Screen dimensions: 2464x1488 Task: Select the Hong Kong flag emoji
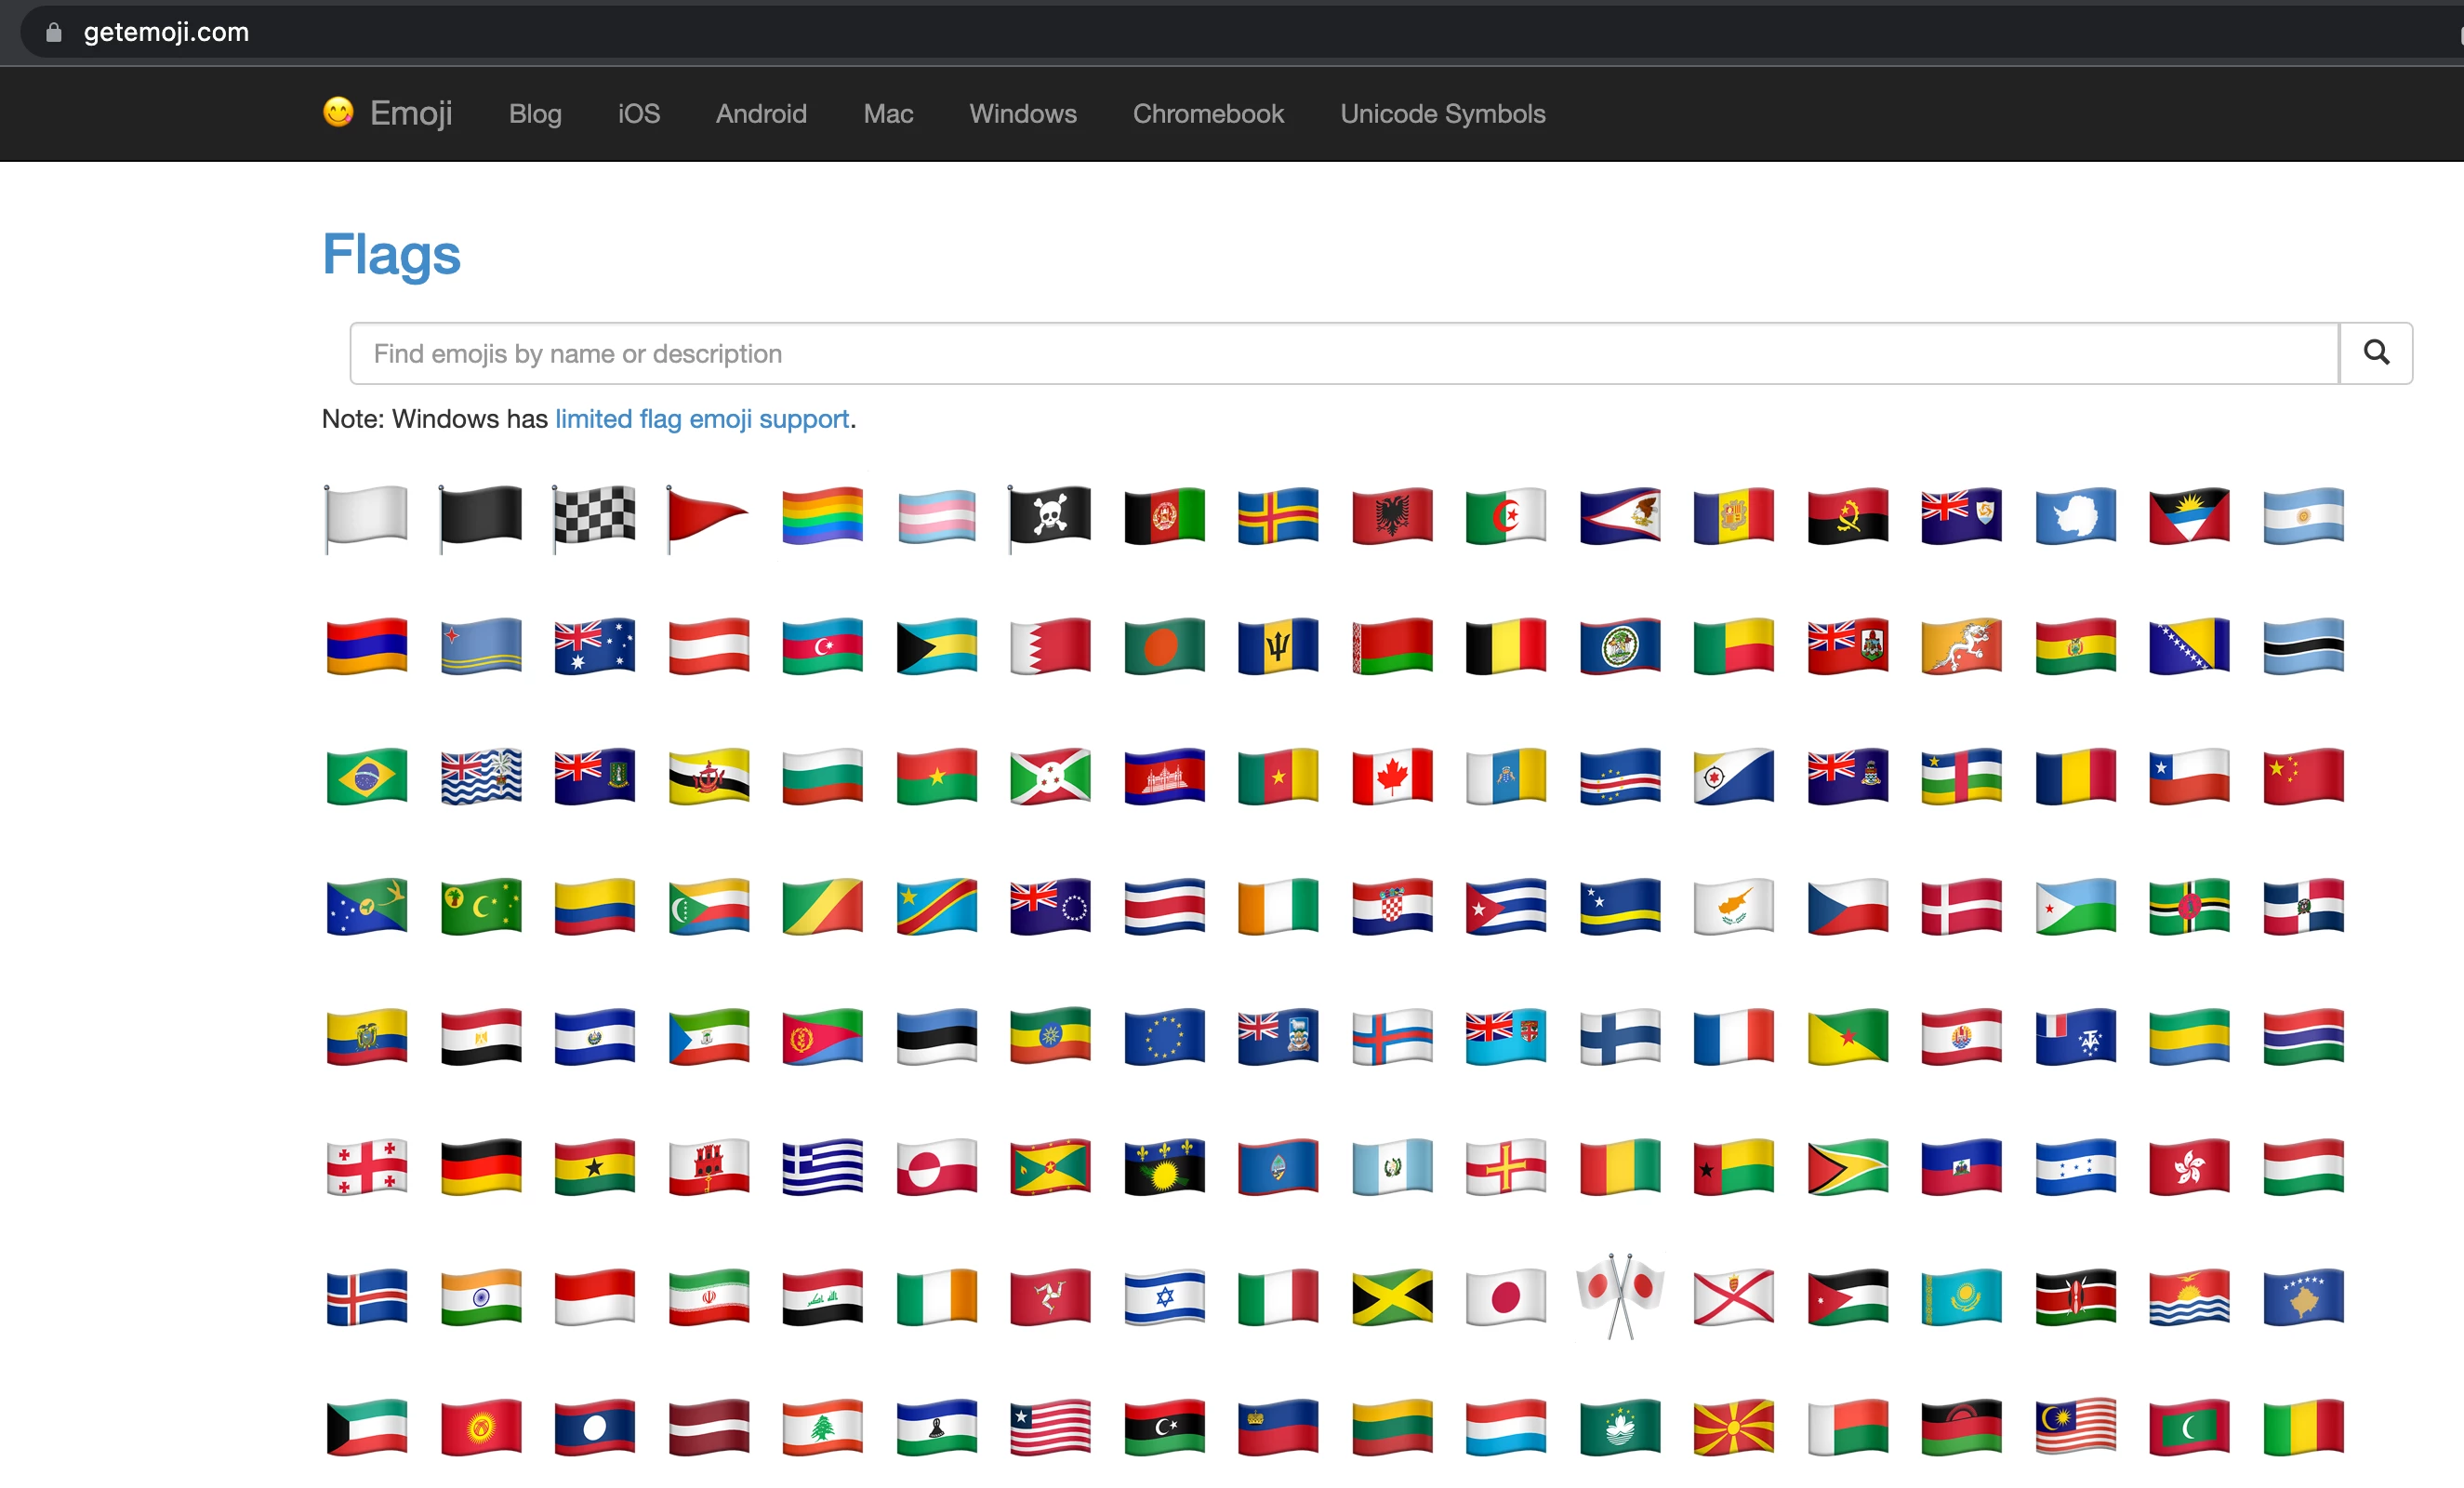2190,1166
